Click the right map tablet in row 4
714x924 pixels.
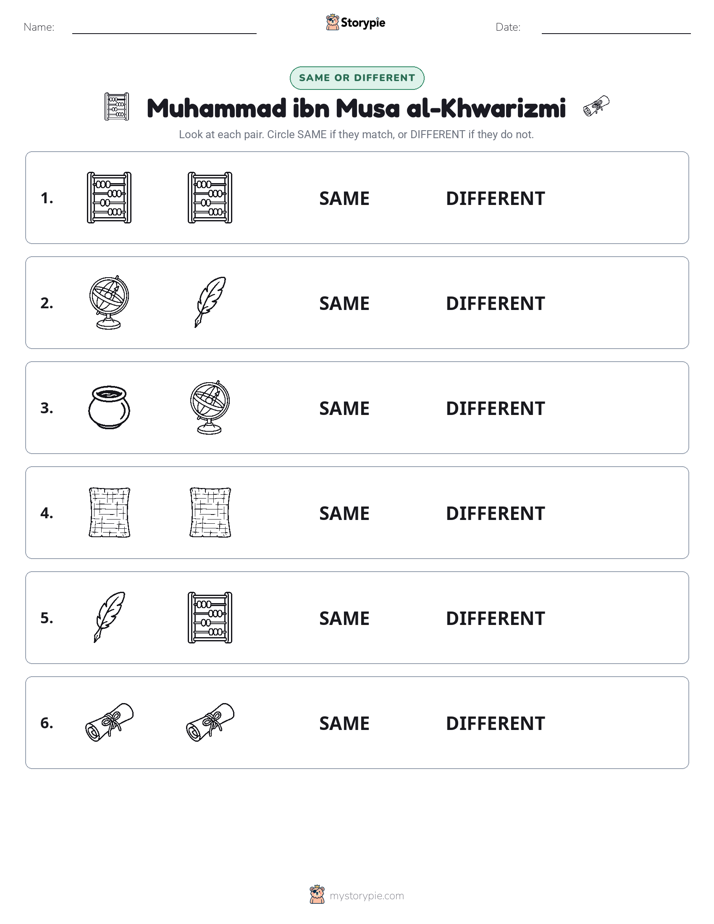click(x=210, y=512)
